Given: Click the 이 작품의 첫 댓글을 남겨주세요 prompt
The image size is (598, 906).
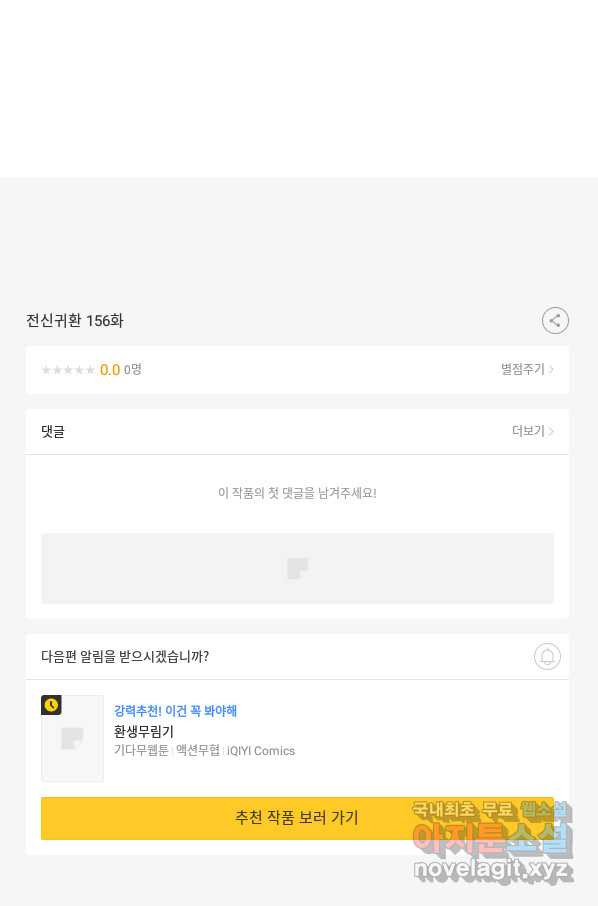Looking at the screenshot, I should pyautogui.click(x=297, y=493).
